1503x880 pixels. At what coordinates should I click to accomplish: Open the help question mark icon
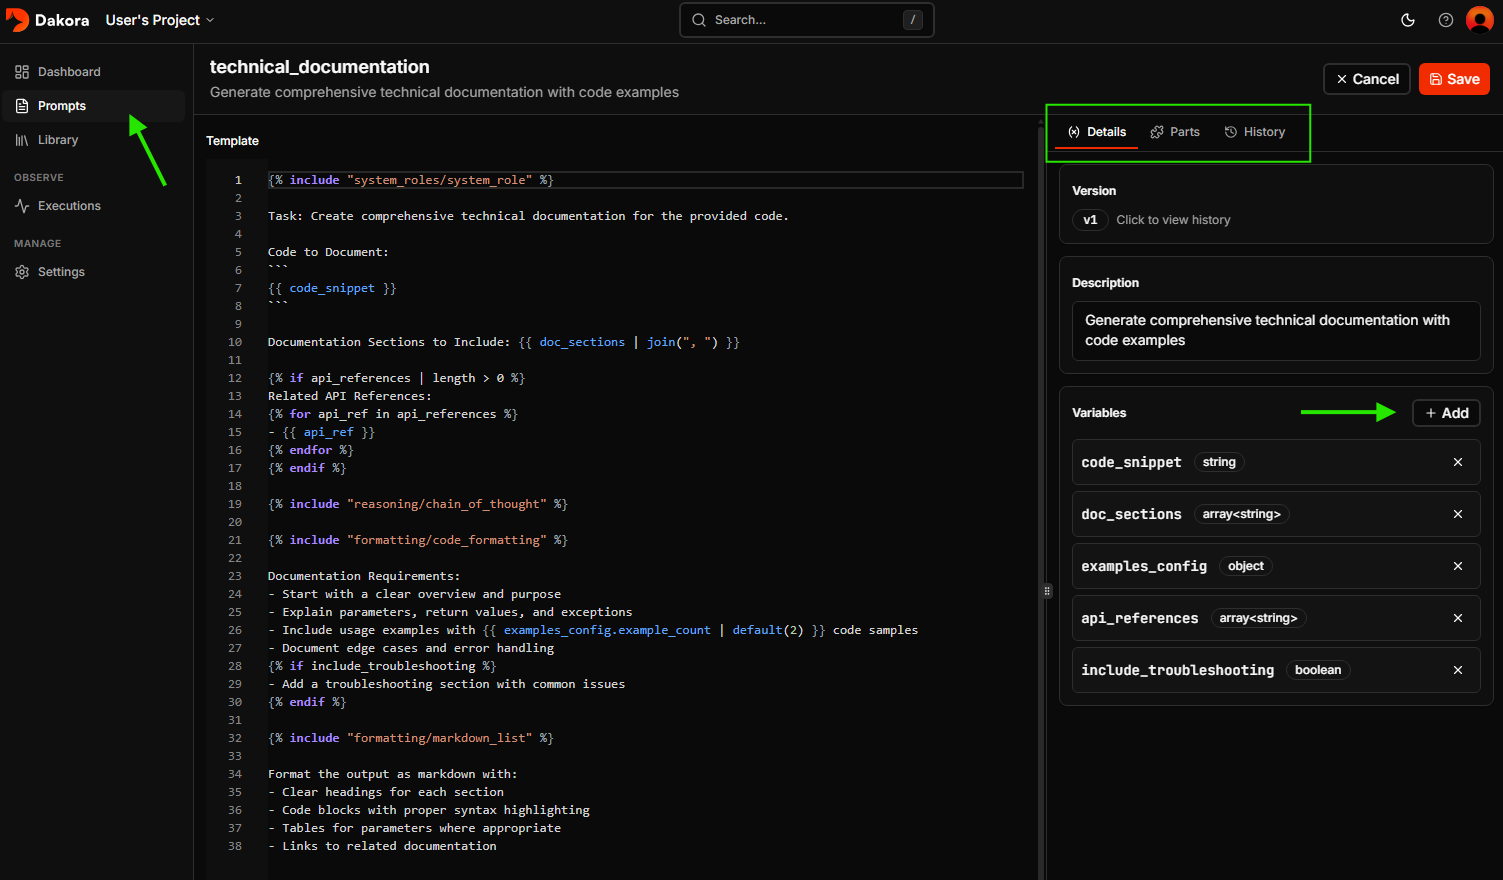[x=1446, y=20]
